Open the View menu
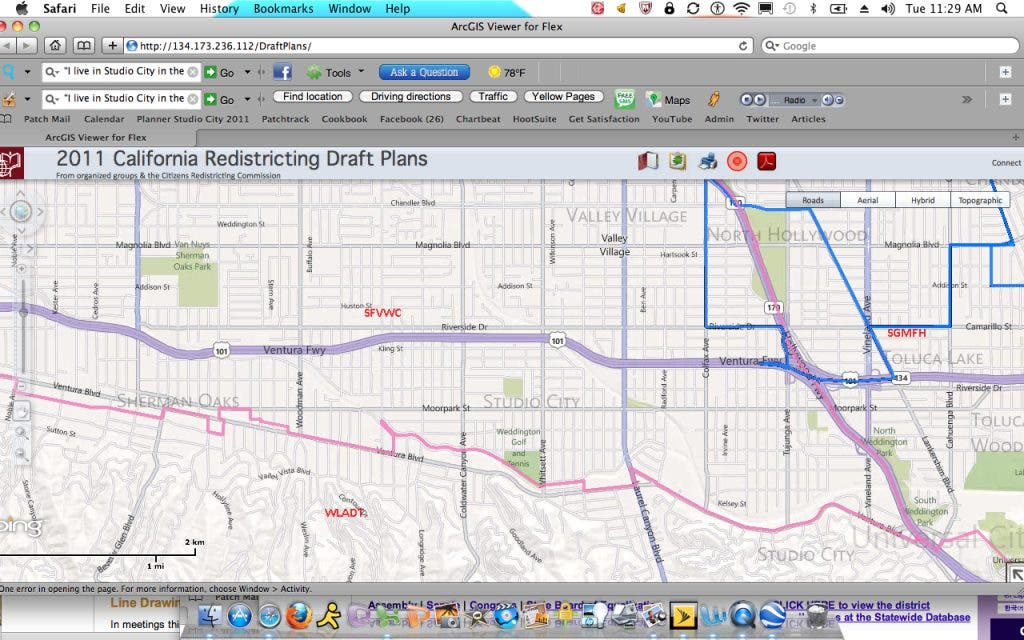 [x=172, y=8]
